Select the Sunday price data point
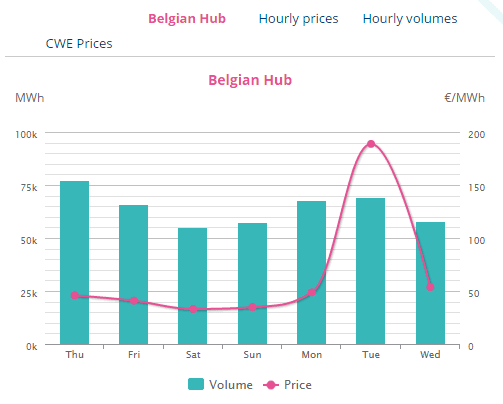This screenshot has width=503, height=404. (x=252, y=307)
